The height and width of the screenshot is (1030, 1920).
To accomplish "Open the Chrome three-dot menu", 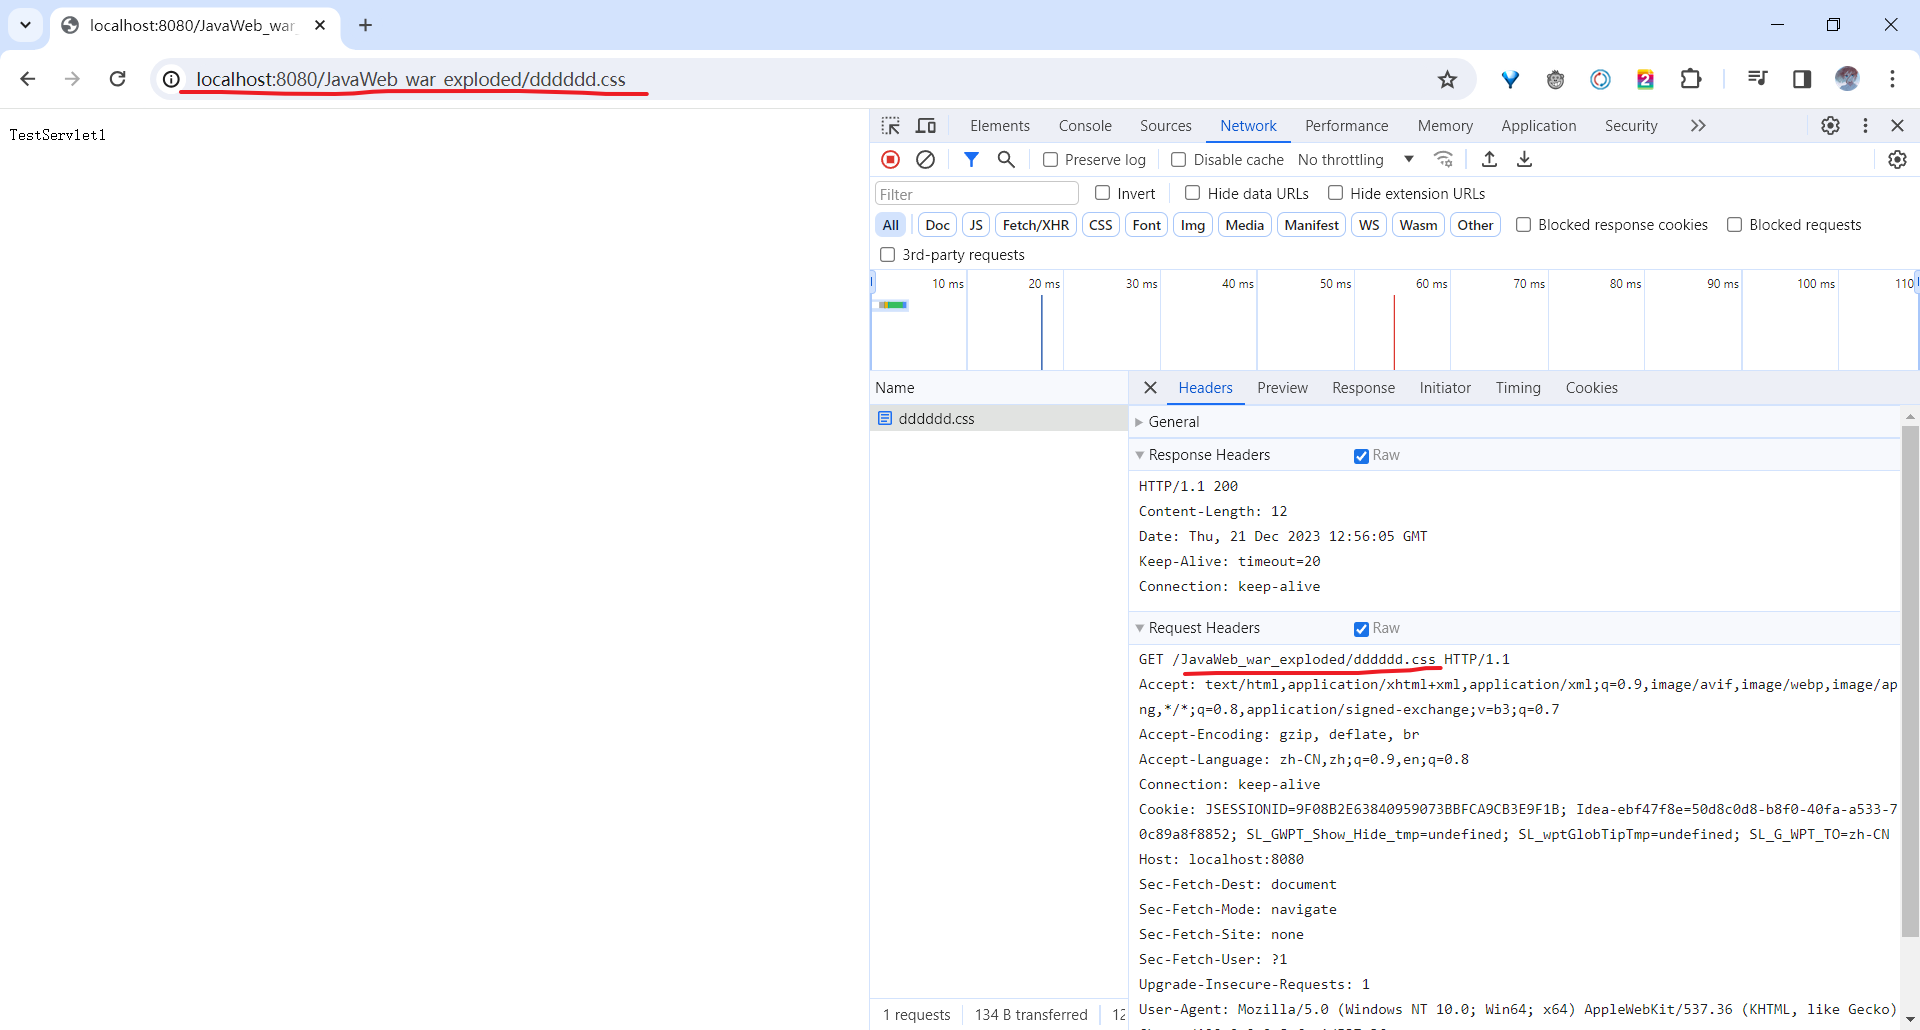I will pos(1892,79).
